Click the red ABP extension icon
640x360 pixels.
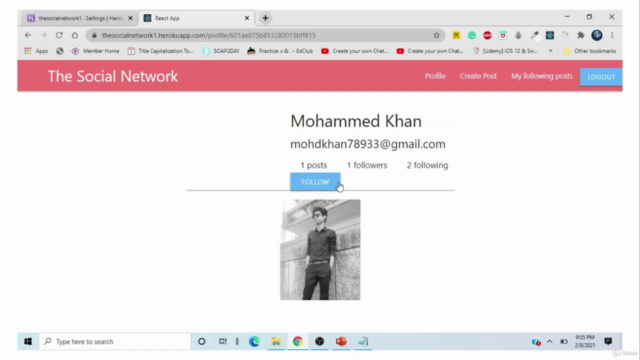tap(487, 36)
